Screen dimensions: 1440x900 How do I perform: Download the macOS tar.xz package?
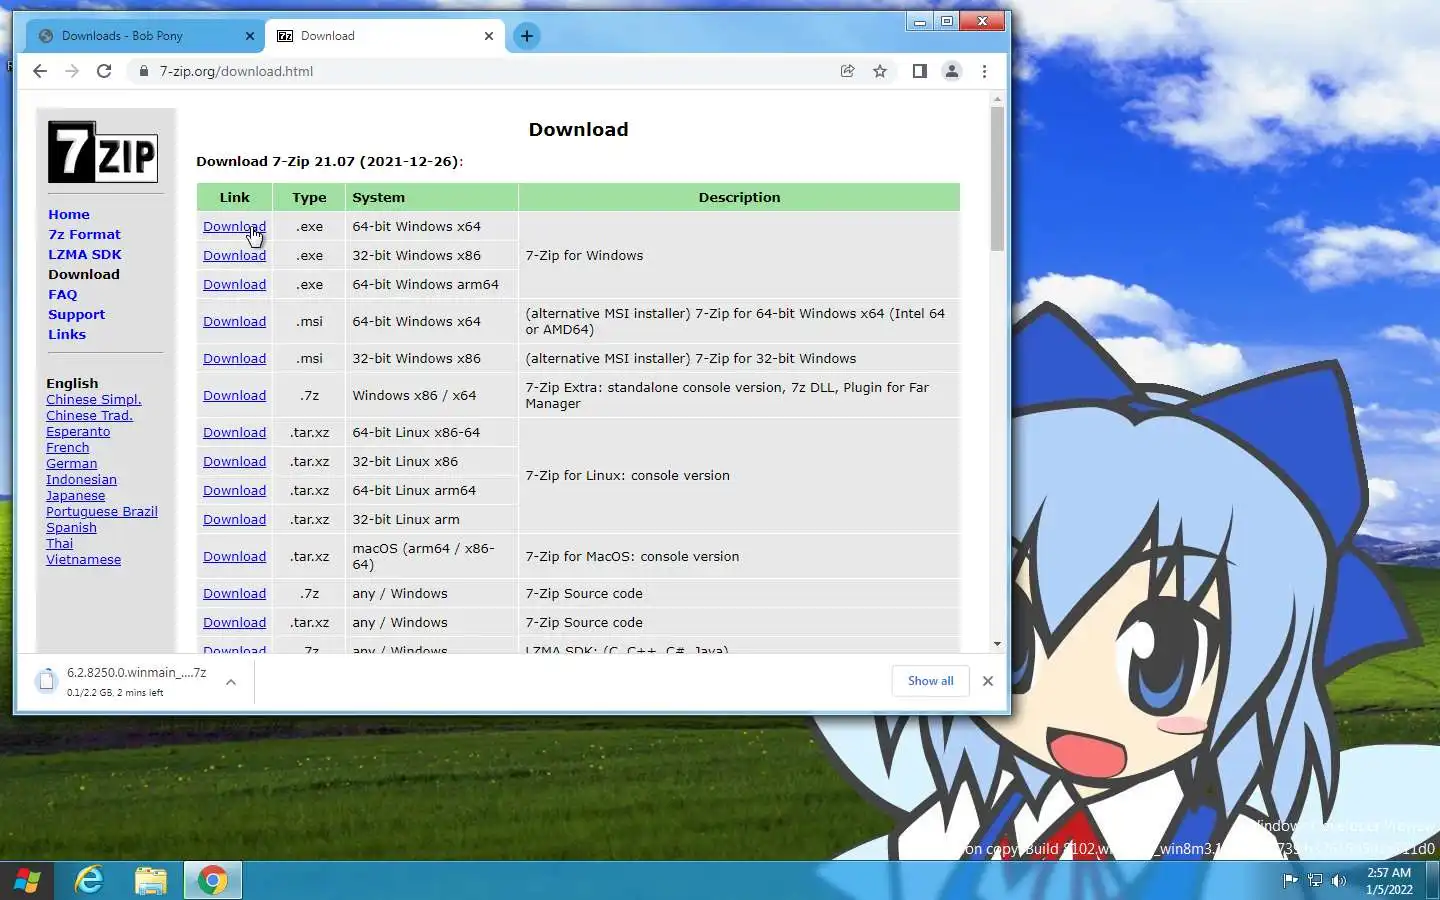(234, 556)
